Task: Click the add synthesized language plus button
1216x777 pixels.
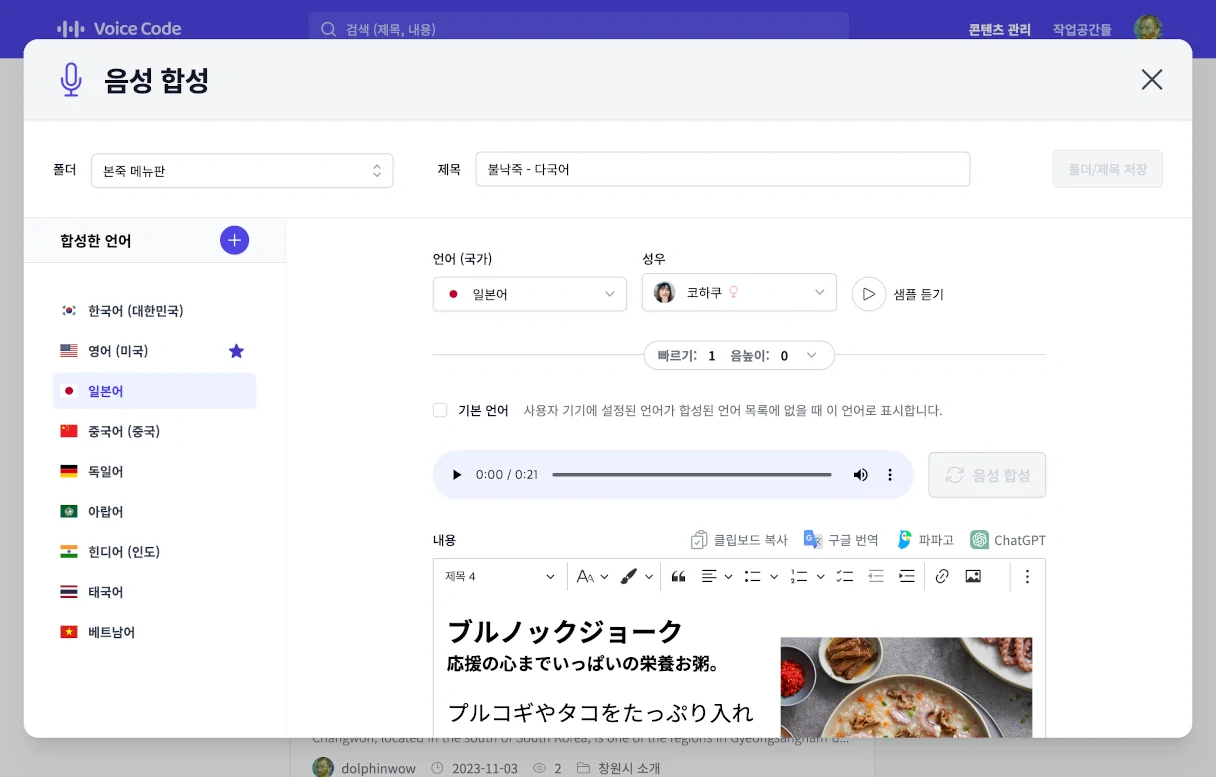Action: pyautogui.click(x=234, y=240)
